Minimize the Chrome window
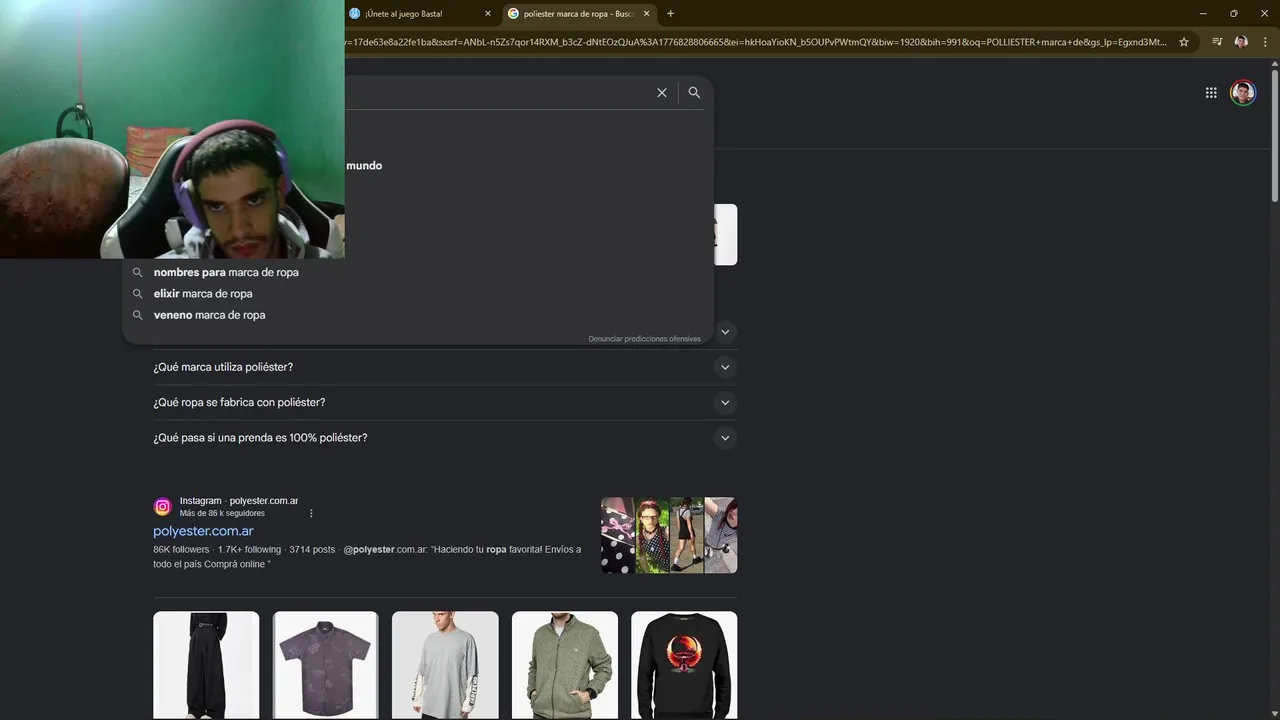The width and height of the screenshot is (1280, 720). coord(1204,13)
